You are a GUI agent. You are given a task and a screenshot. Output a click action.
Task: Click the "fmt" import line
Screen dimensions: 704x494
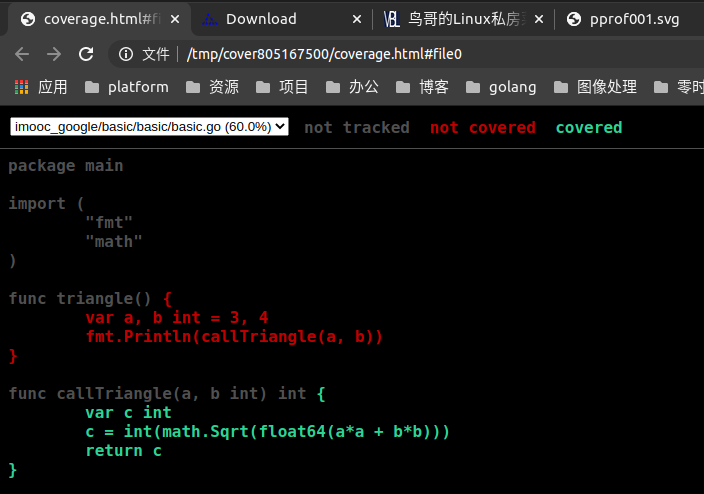109,223
